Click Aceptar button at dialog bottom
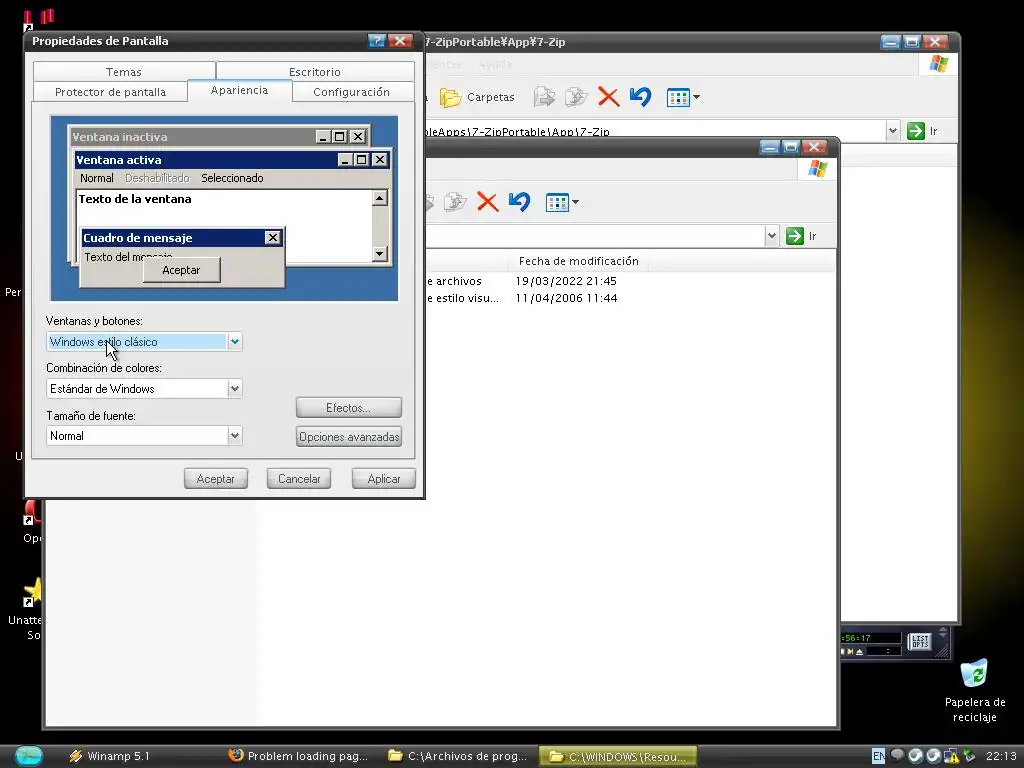The height and width of the screenshot is (768, 1024). pyautogui.click(x=216, y=479)
